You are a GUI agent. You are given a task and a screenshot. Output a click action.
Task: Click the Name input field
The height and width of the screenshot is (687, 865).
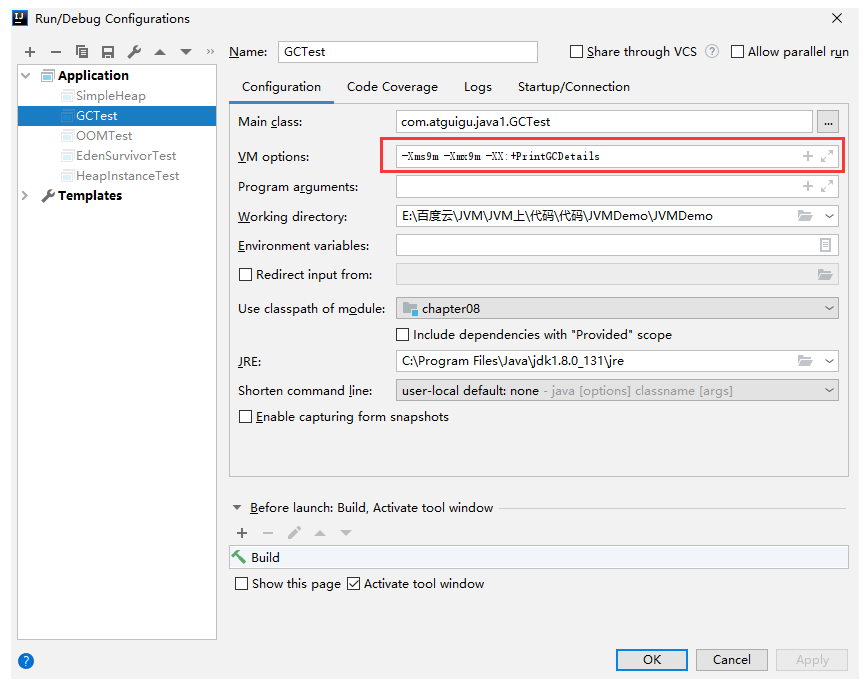pos(408,52)
